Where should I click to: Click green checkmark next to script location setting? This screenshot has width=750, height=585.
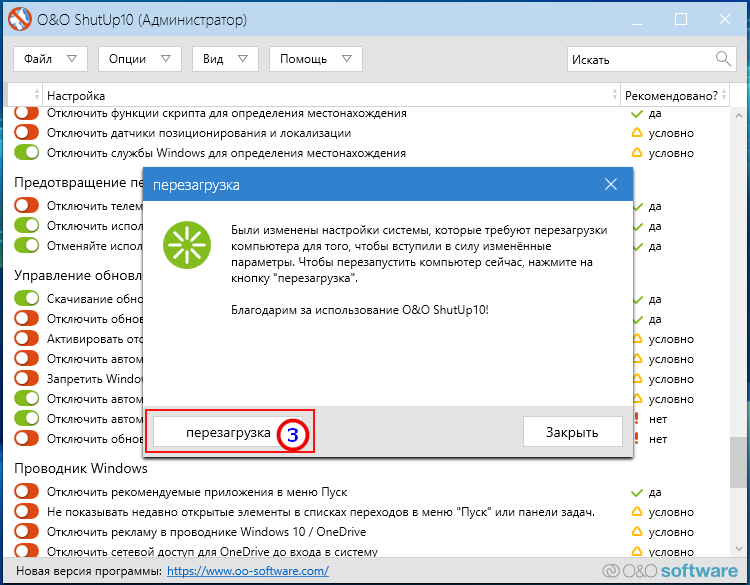pyautogui.click(x=637, y=114)
